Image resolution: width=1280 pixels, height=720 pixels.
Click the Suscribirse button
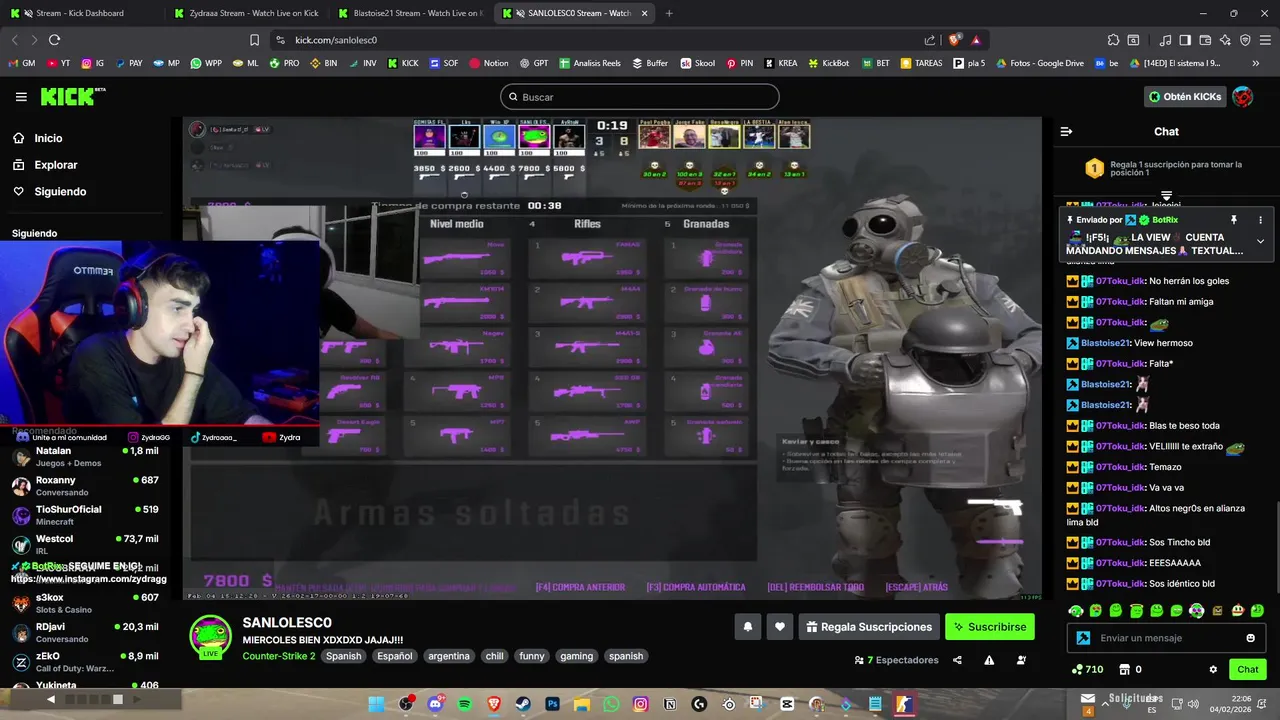pyautogui.click(x=990, y=627)
